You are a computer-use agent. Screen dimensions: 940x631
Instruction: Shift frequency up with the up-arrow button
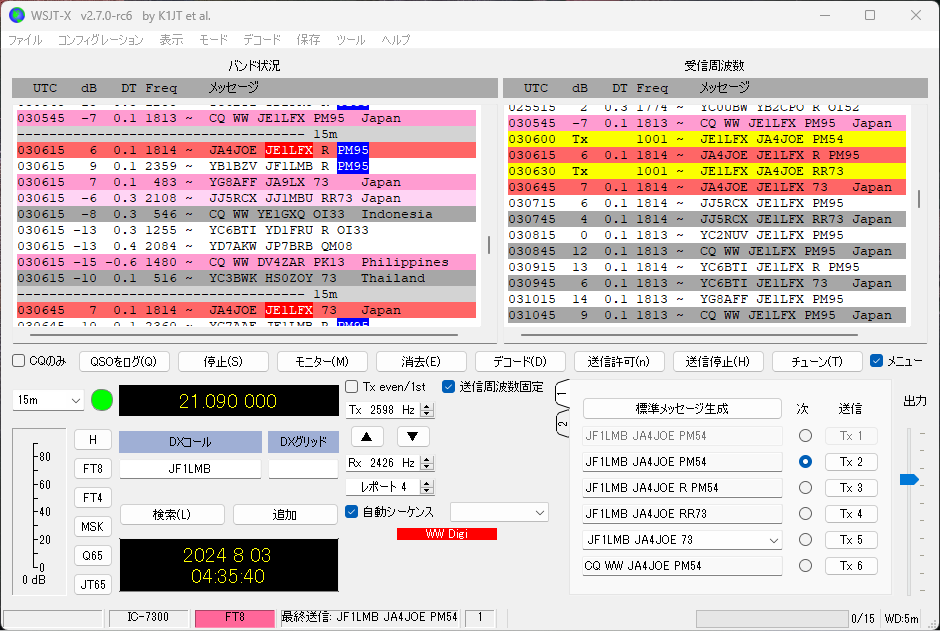pyautogui.click(x=367, y=436)
